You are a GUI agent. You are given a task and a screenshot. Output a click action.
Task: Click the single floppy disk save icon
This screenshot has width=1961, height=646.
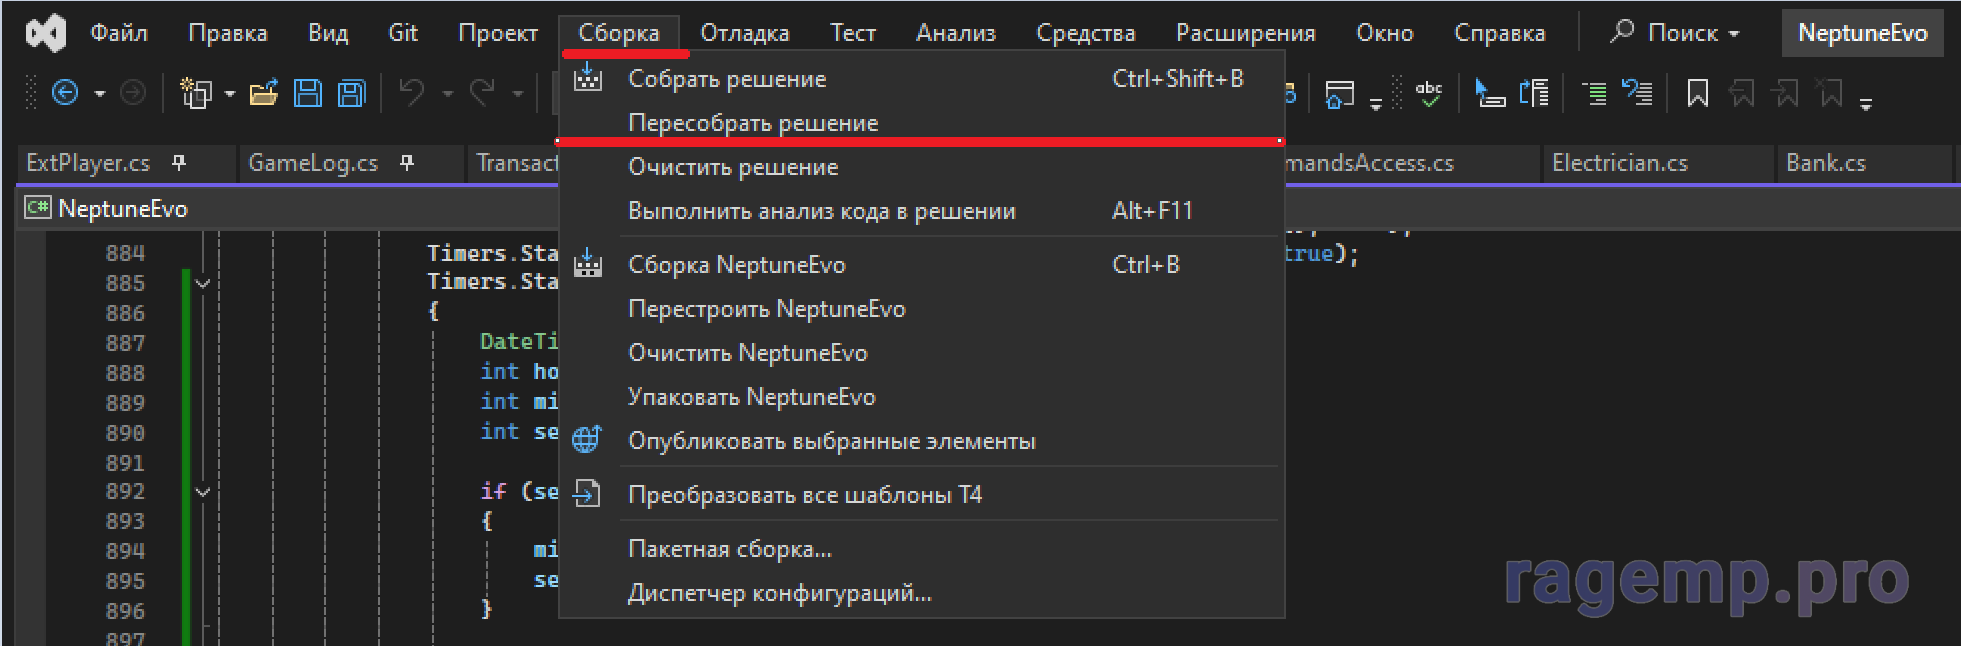[x=308, y=94]
